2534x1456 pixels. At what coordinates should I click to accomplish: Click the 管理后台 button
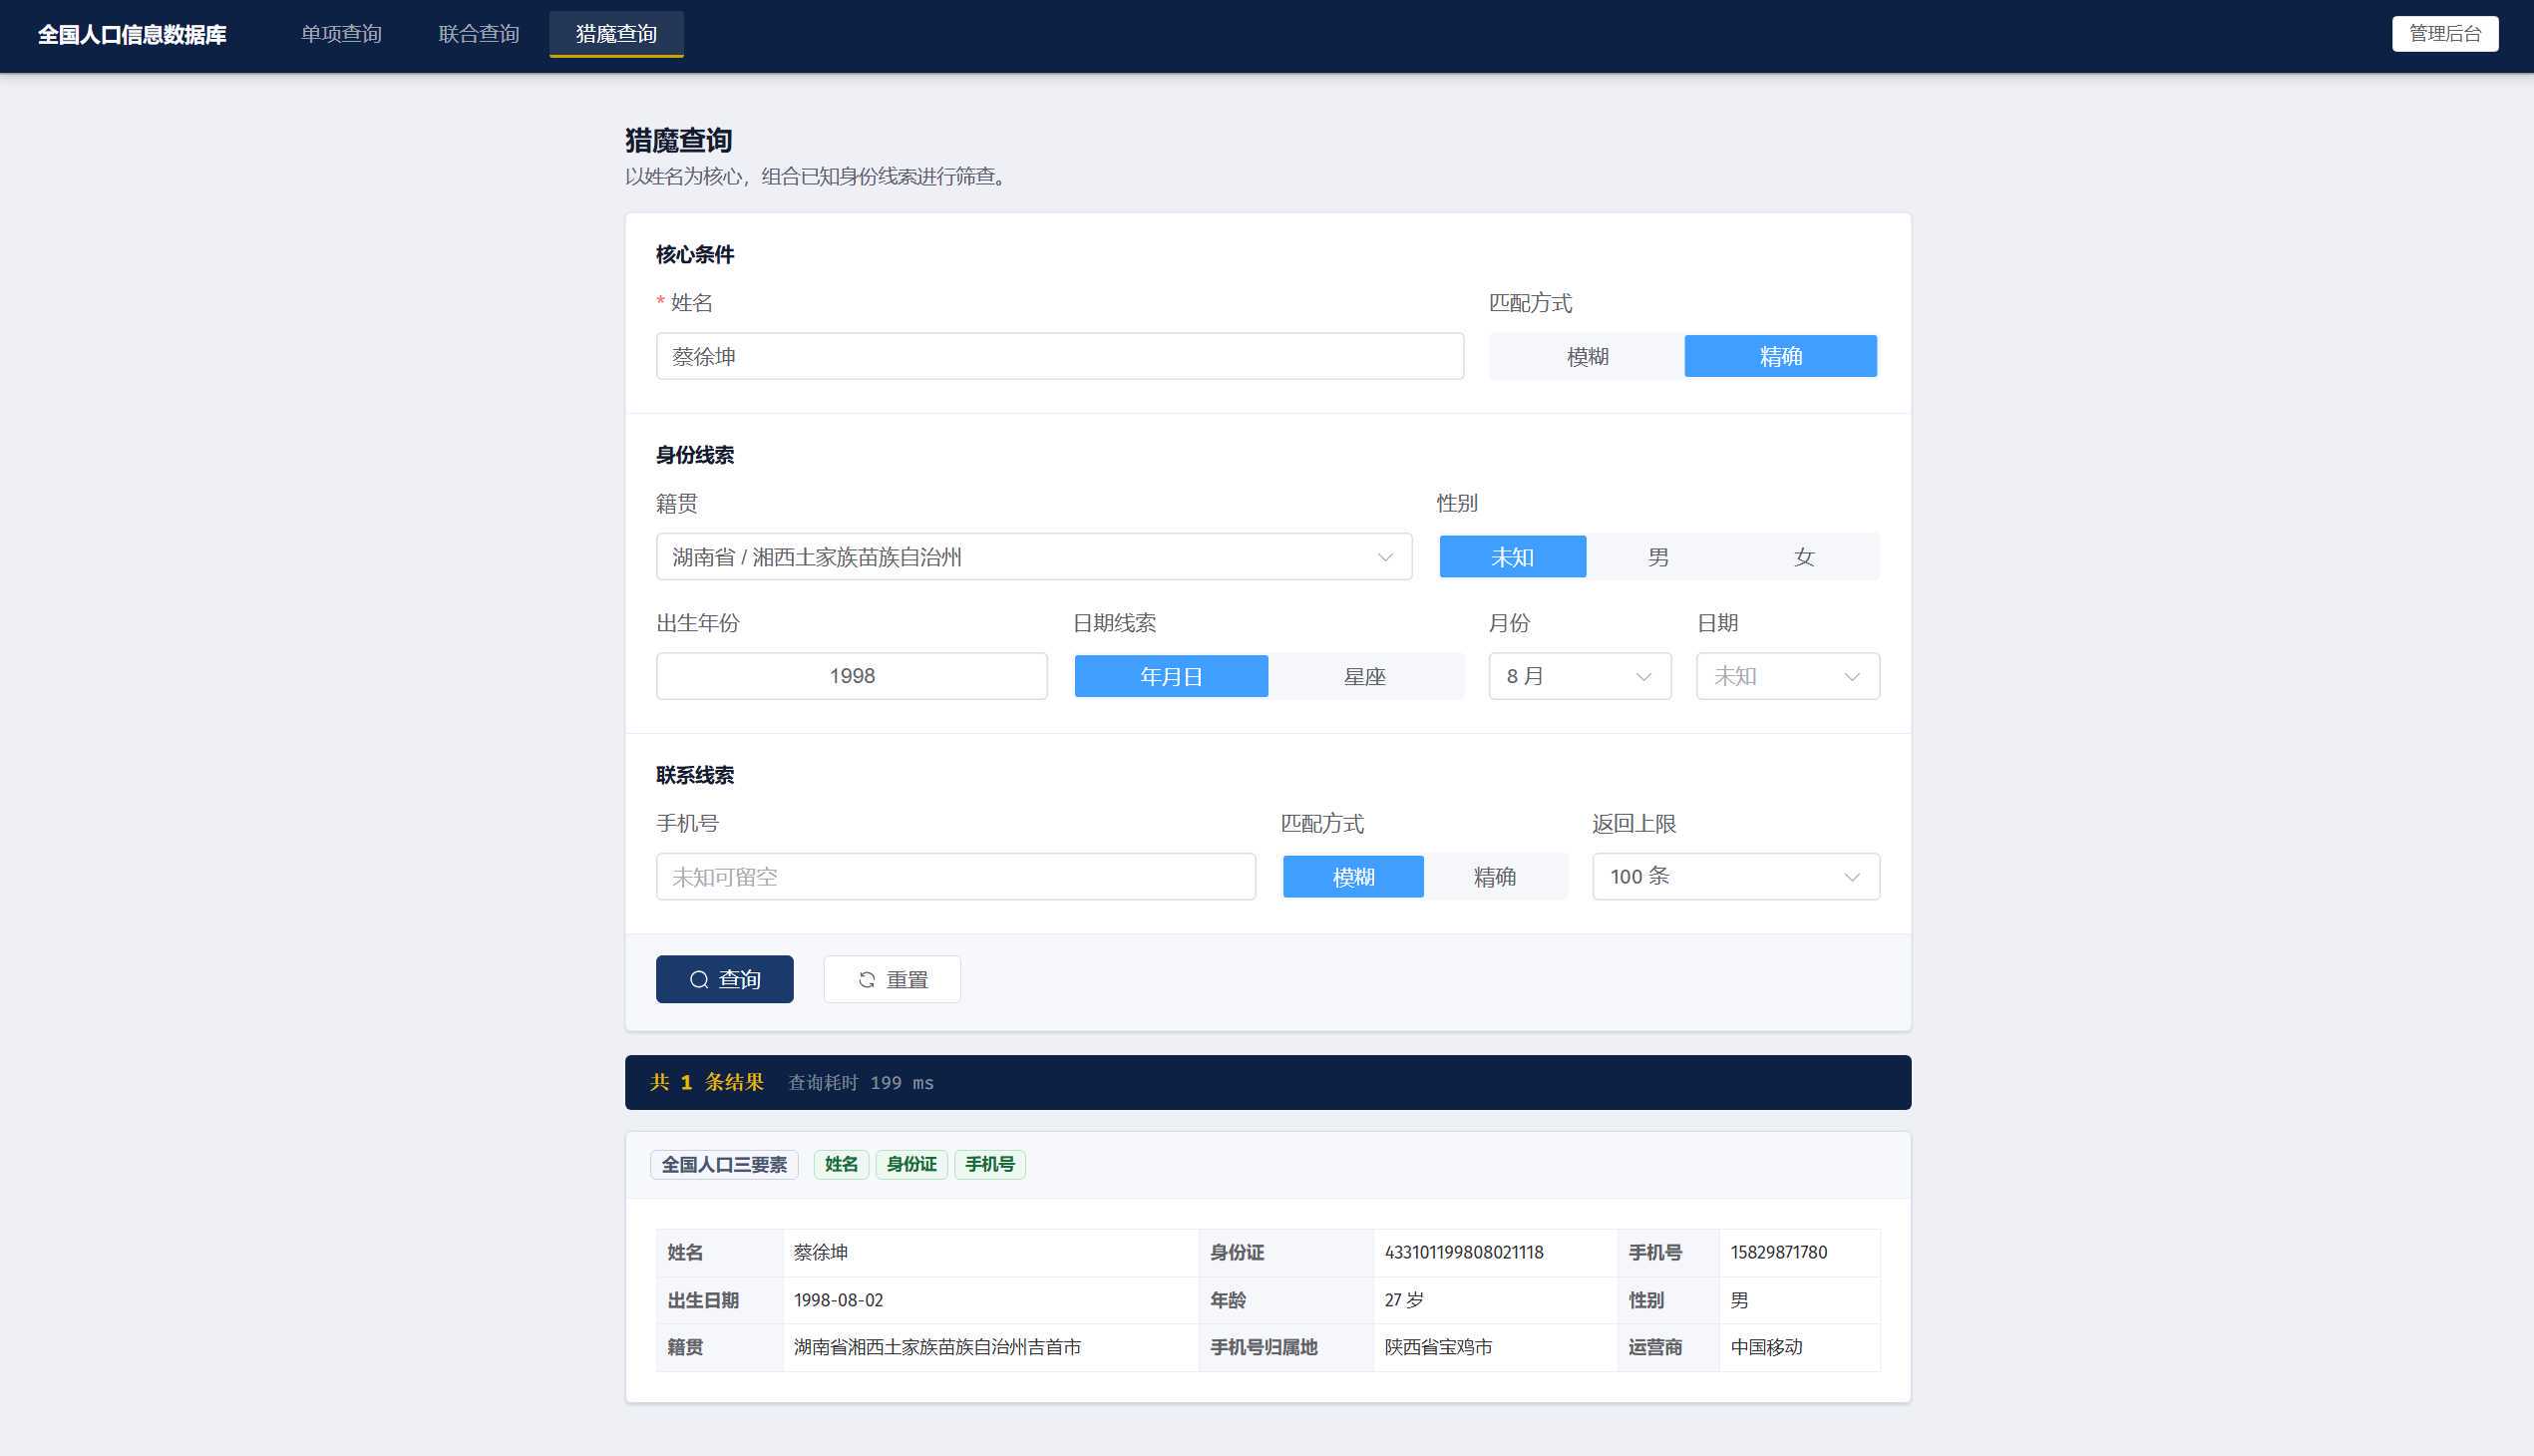coord(2445,34)
